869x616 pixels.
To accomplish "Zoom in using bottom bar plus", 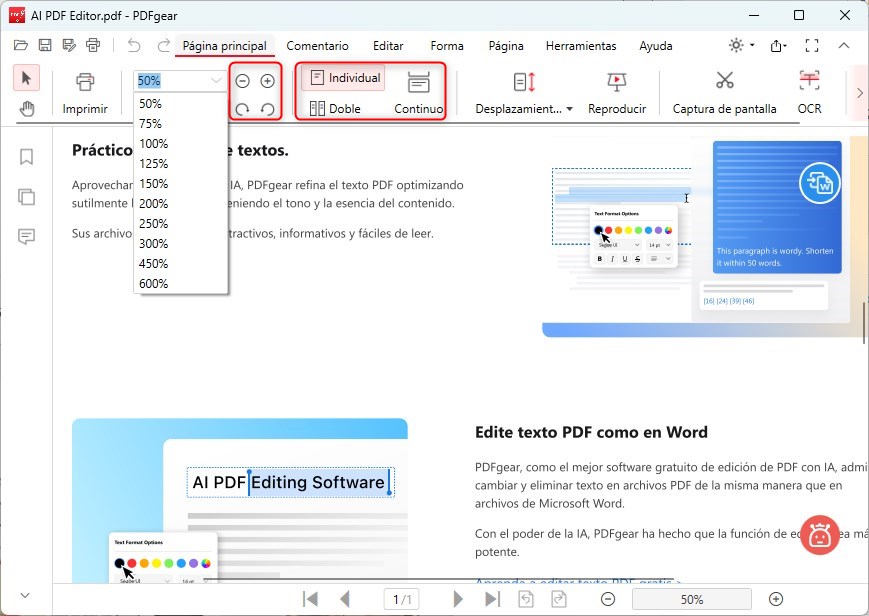I will pyautogui.click(x=776, y=599).
